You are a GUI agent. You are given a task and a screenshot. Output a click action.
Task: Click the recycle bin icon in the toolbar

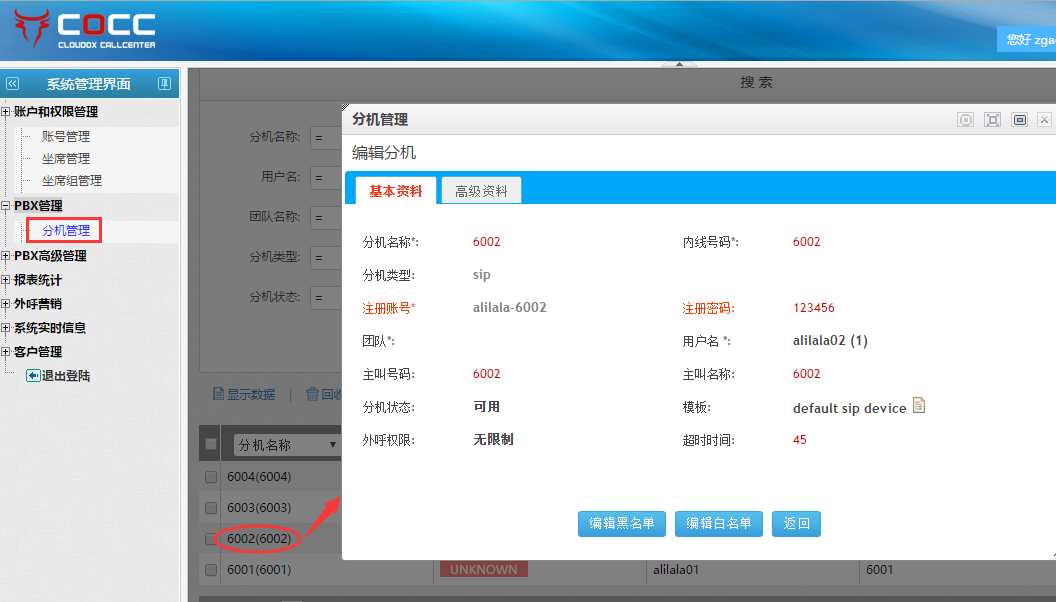click(x=312, y=394)
